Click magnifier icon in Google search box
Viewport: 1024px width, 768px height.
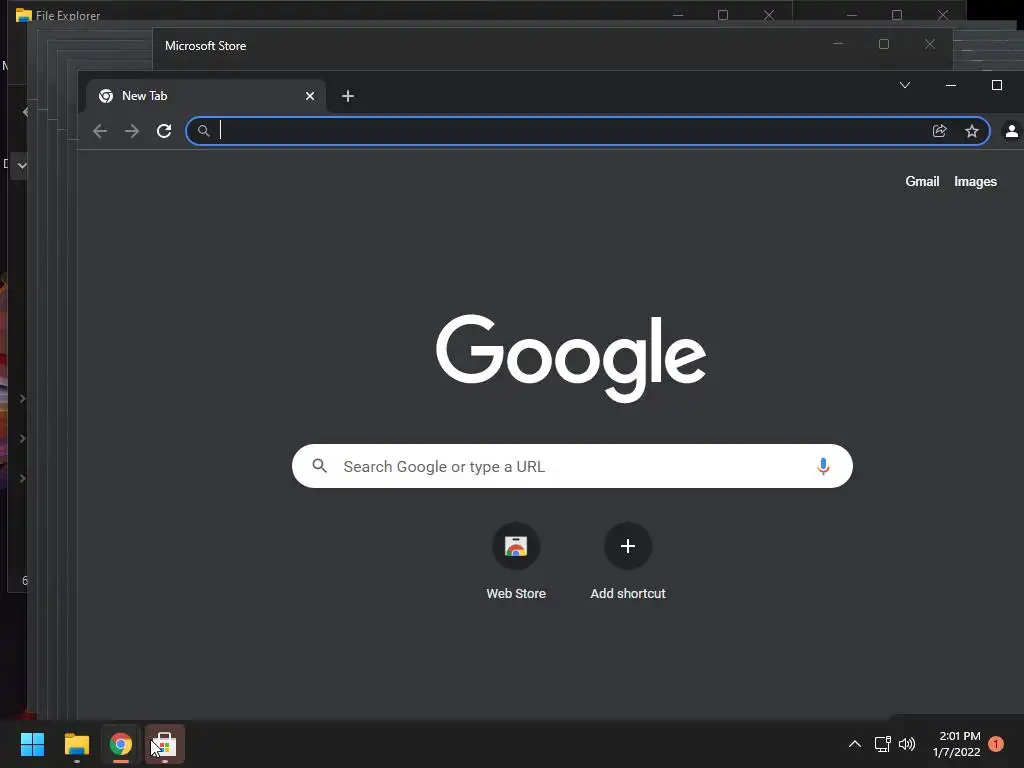[319, 466]
